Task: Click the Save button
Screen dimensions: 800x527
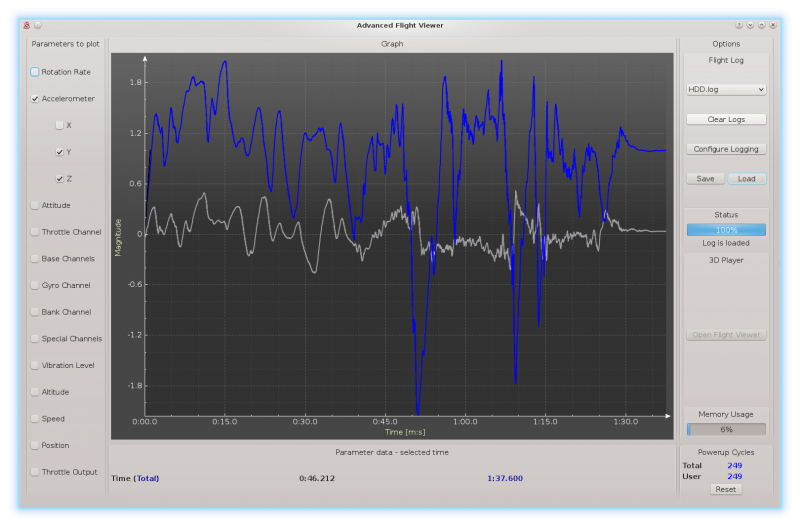Action: (705, 179)
